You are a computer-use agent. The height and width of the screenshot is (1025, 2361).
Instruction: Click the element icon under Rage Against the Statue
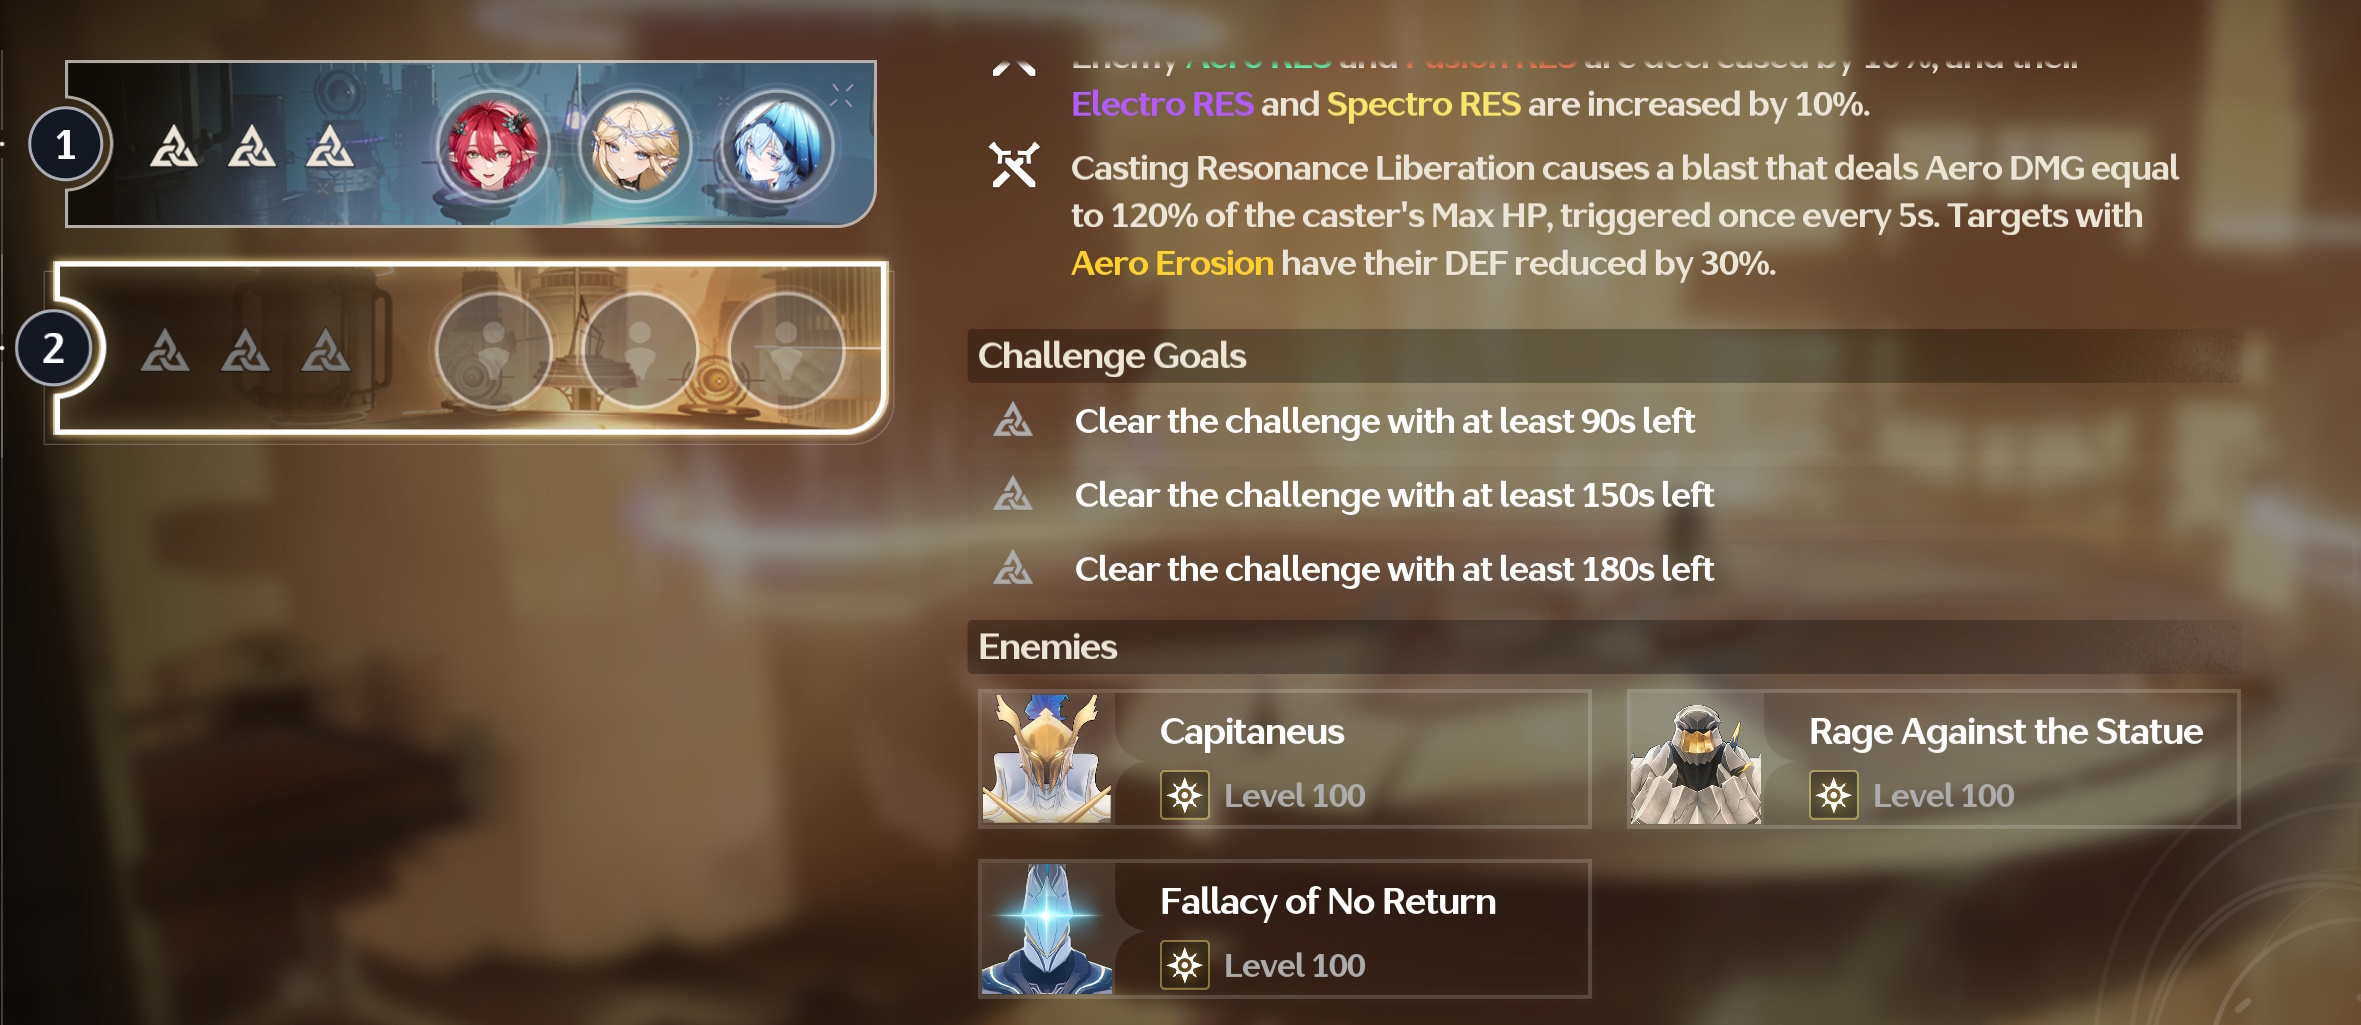coord(1833,796)
